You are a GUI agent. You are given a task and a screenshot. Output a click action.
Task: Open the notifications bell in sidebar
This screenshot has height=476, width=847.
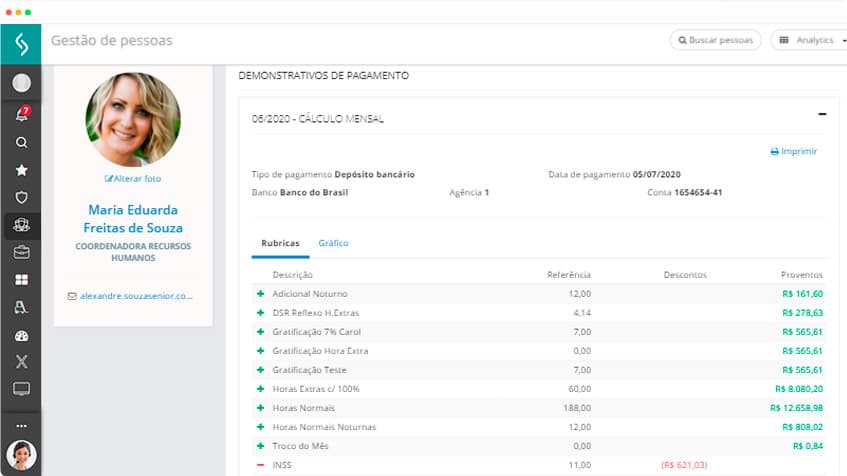[x=21, y=115]
